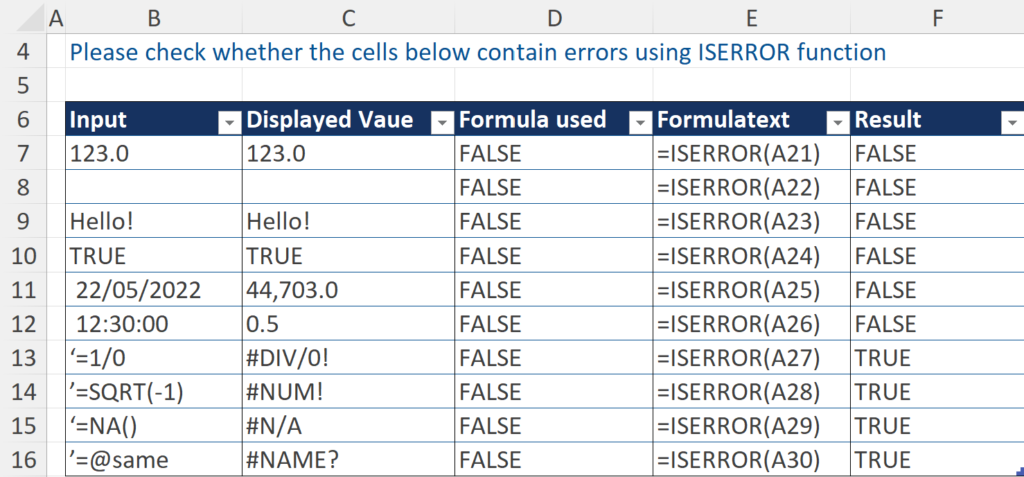Image resolution: width=1024 pixels, height=477 pixels.
Task: Select column E header
Action: point(750,17)
